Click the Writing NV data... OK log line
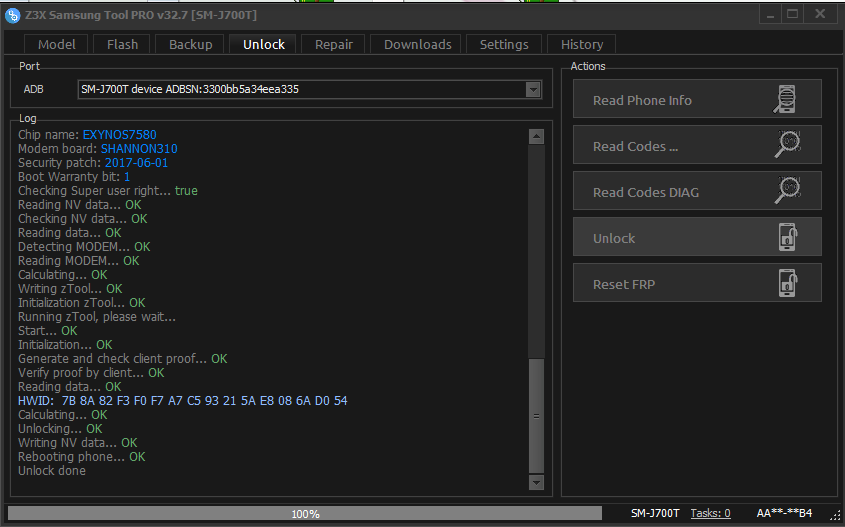This screenshot has height=527, width=845. (x=78, y=443)
